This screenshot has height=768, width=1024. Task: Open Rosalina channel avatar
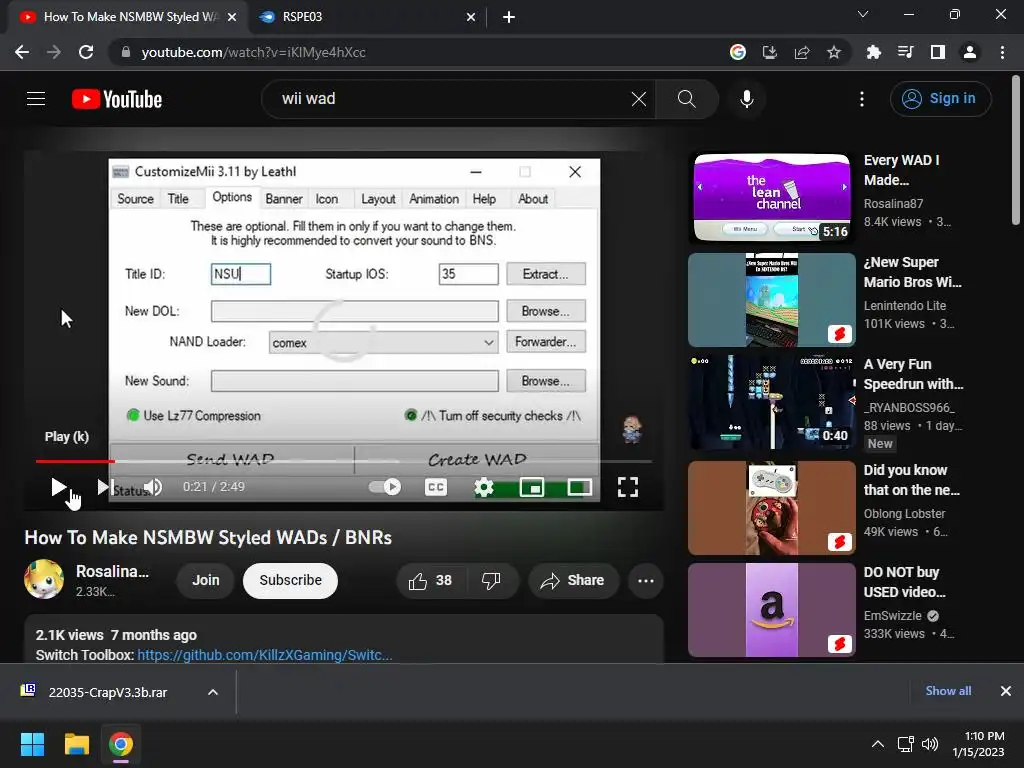point(44,579)
